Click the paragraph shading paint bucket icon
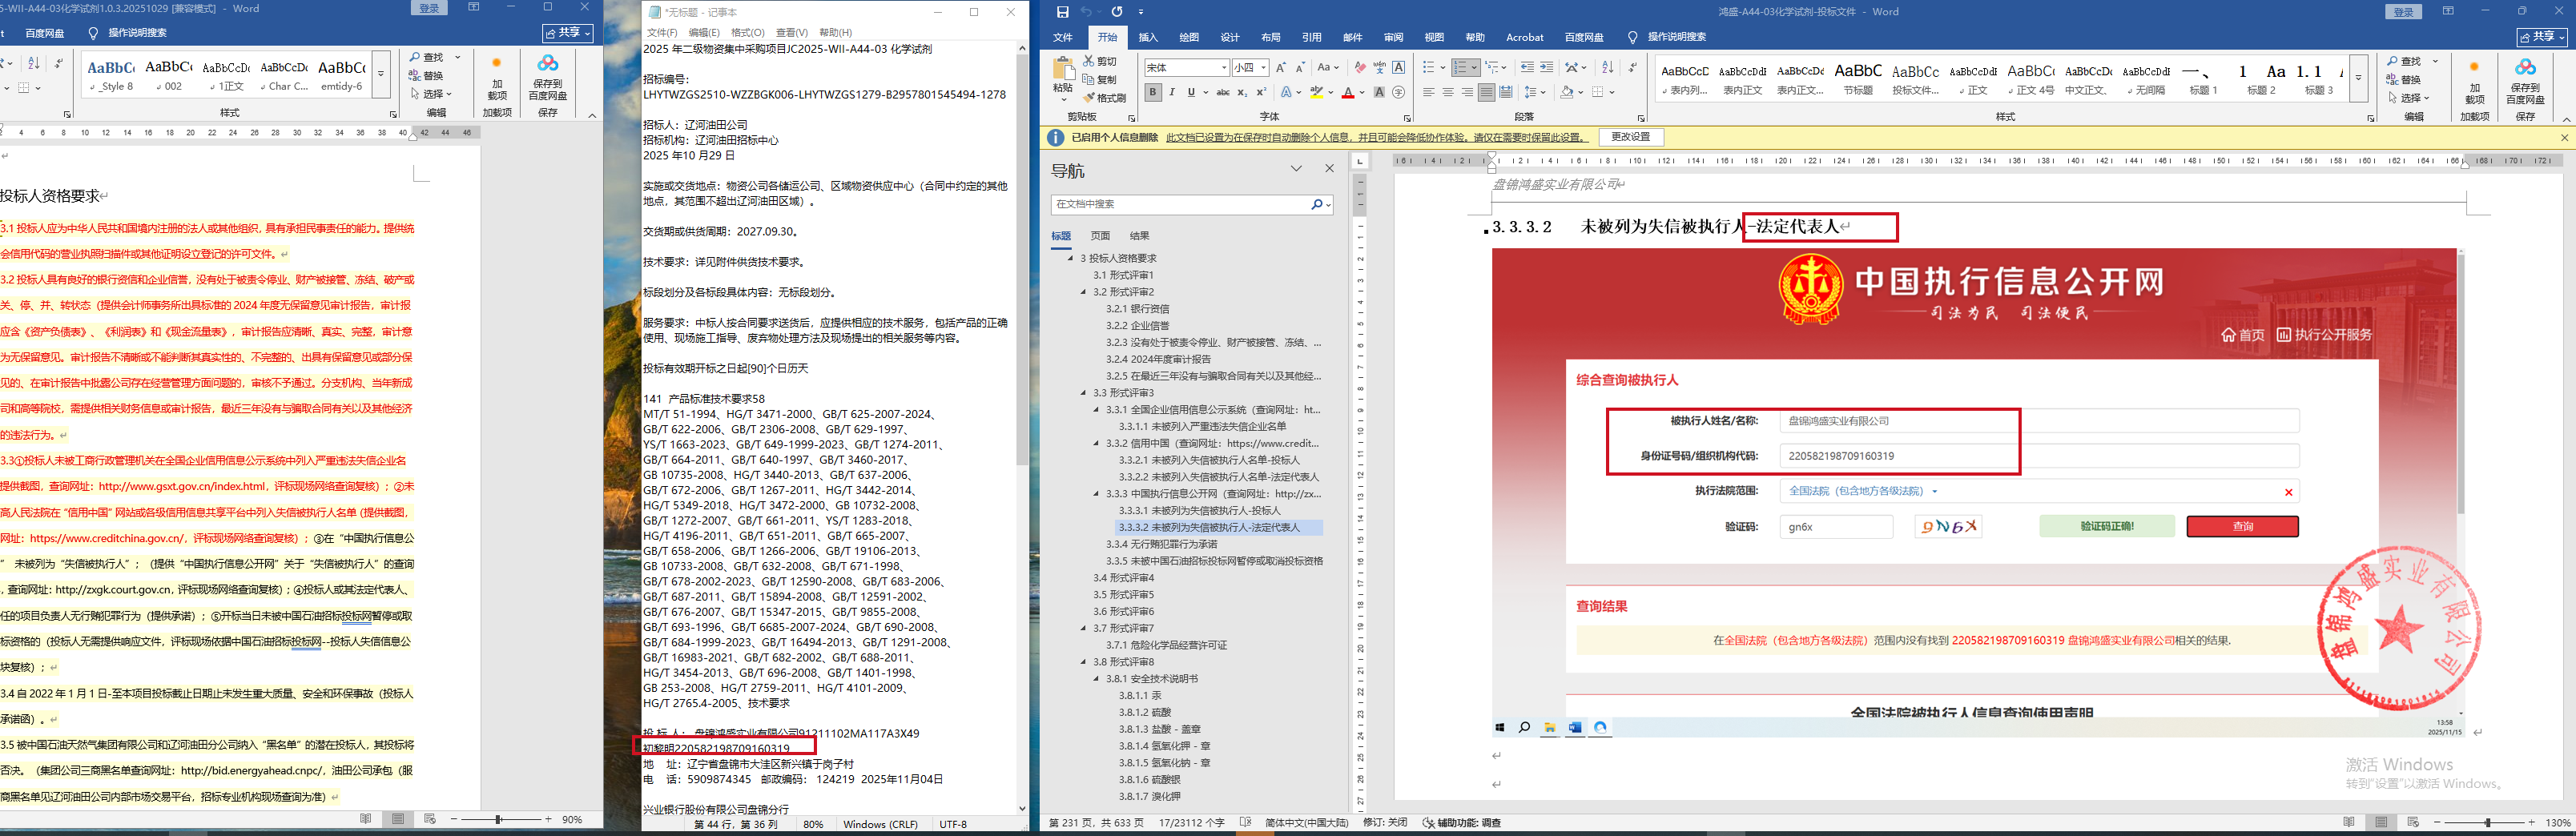Image resolution: width=2576 pixels, height=836 pixels. click(1567, 92)
